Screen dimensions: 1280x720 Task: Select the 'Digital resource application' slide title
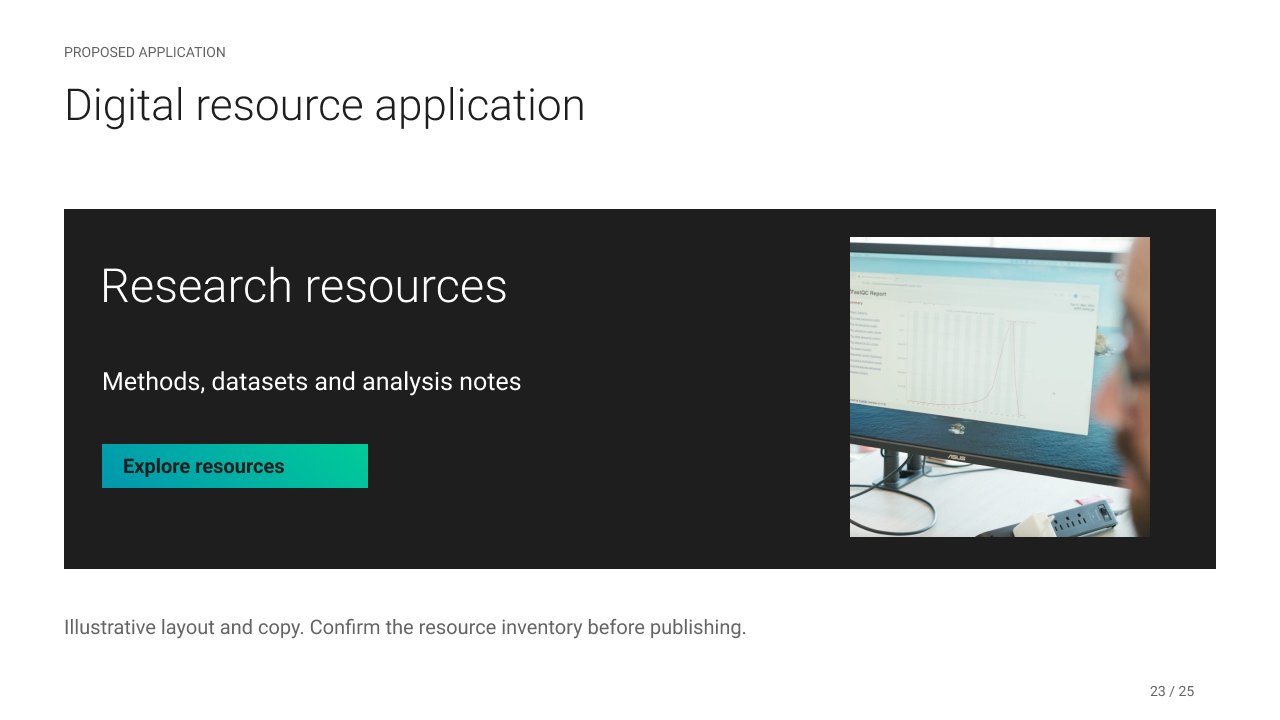point(324,105)
